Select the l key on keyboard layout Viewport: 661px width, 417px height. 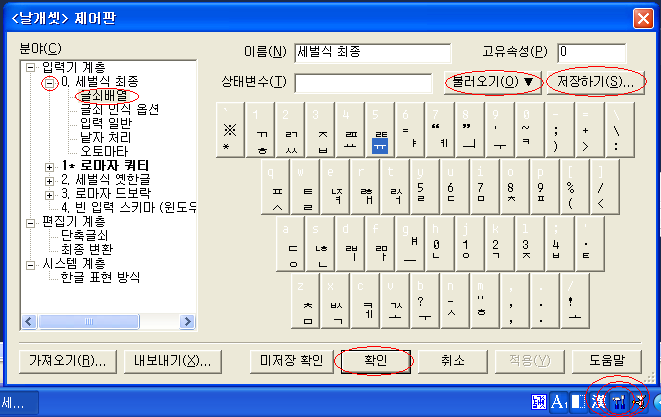click(x=530, y=244)
